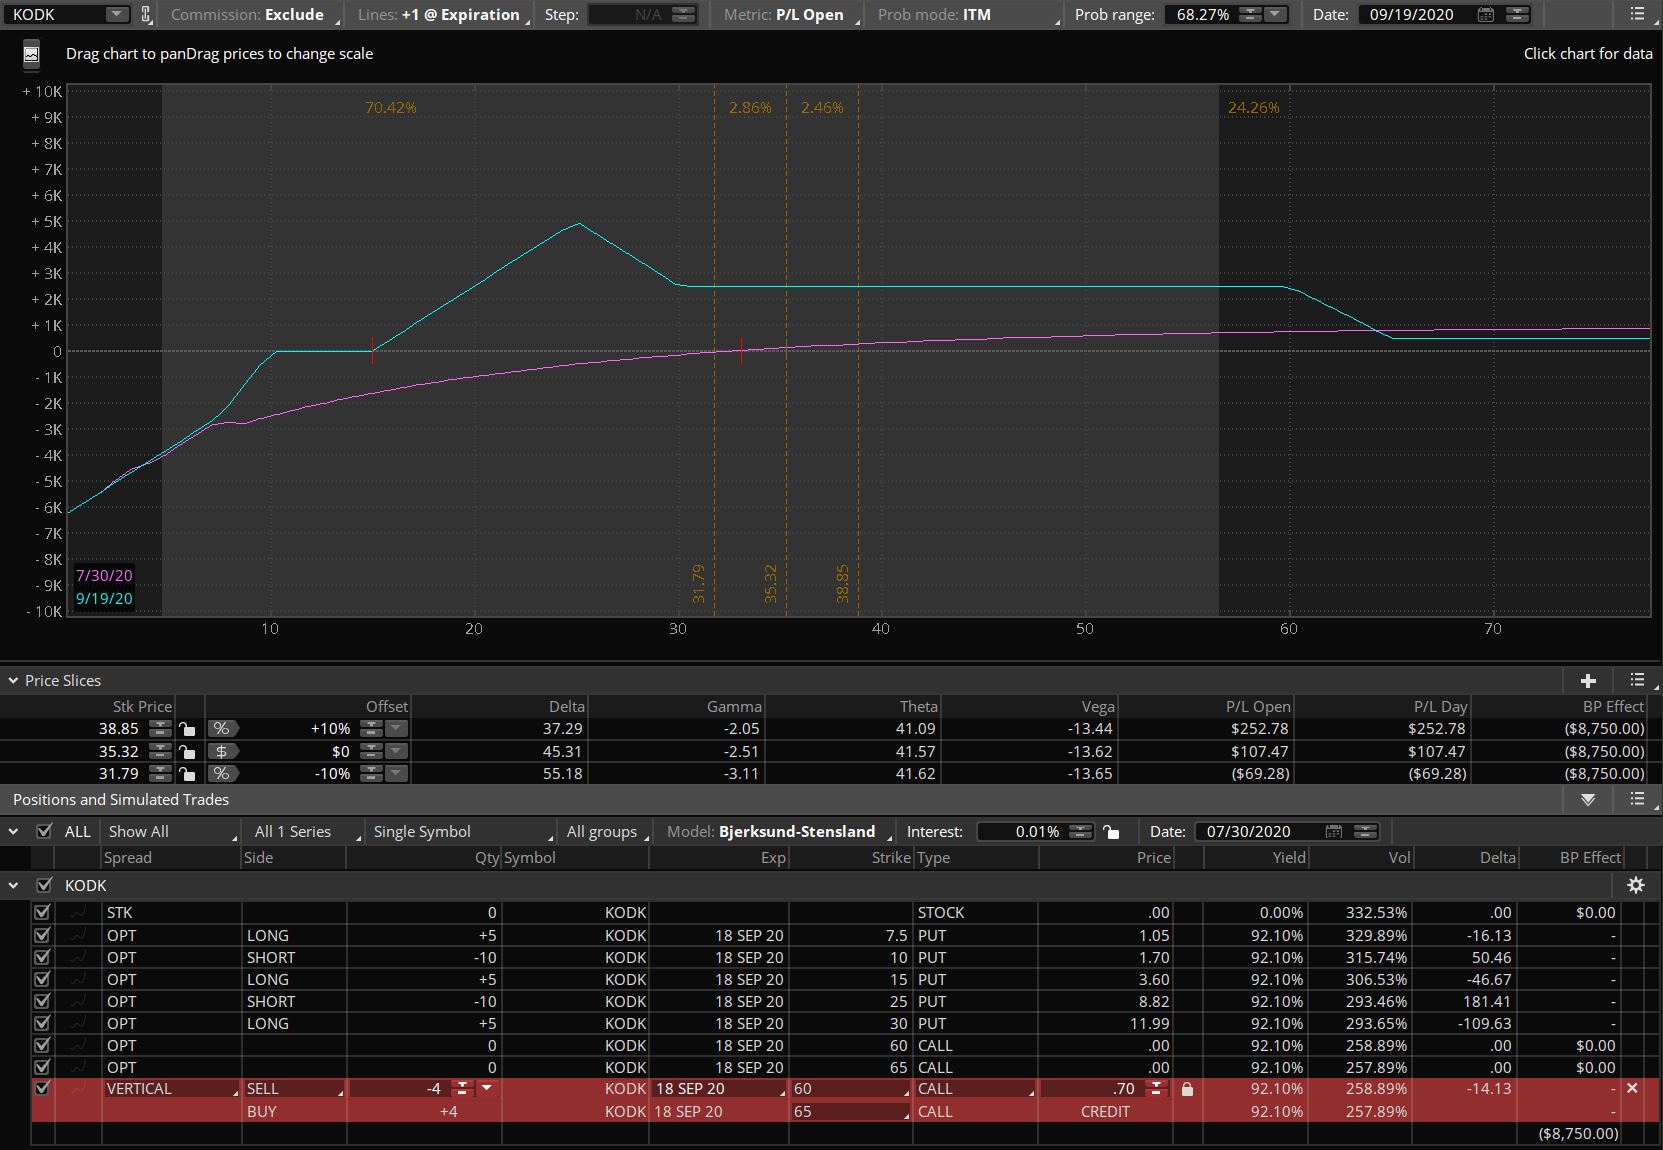Image resolution: width=1663 pixels, height=1150 pixels.
Task: Add a new price slice with plus icon
Action: tap(1588, 681)
